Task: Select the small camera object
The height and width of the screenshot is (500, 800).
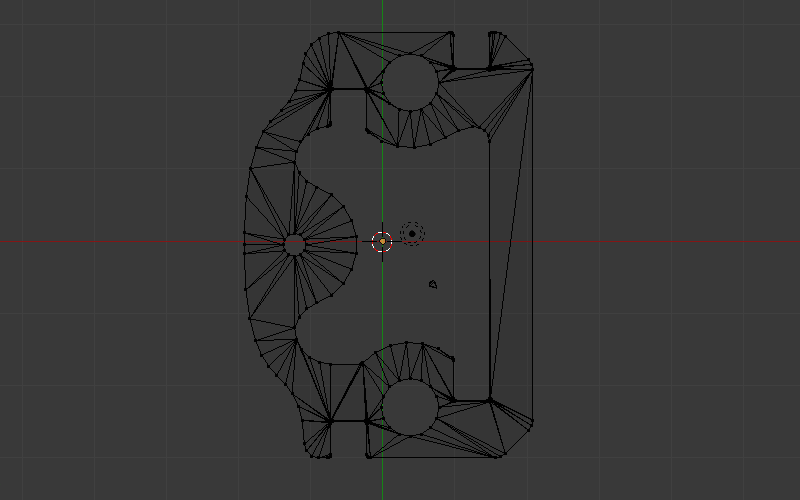Action: point(433,285)
